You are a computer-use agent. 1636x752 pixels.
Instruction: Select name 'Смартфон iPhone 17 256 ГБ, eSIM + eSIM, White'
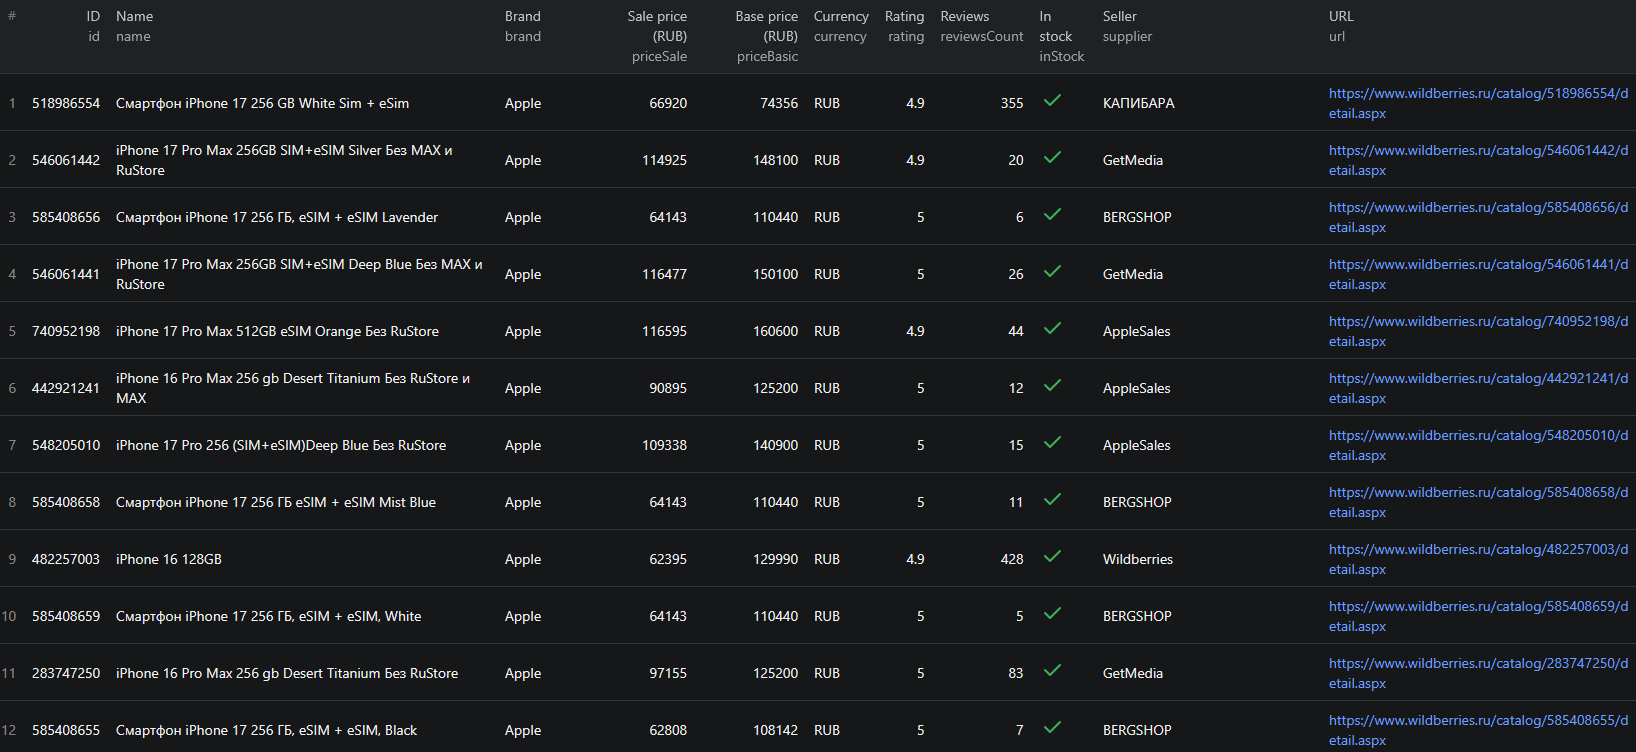[x=269, y=616]
